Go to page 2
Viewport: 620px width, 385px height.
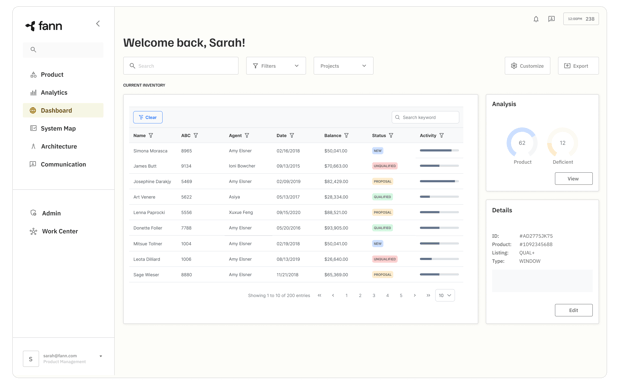point(360,296)
